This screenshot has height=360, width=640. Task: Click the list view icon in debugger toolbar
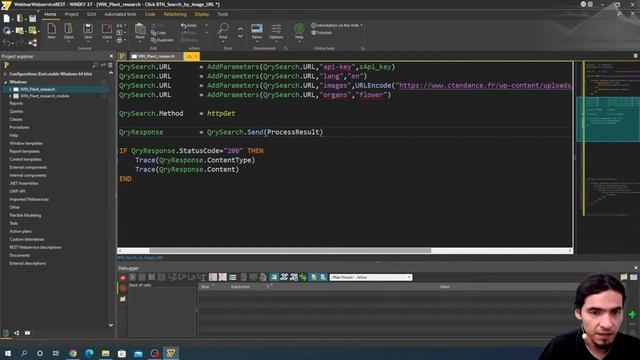233,278
